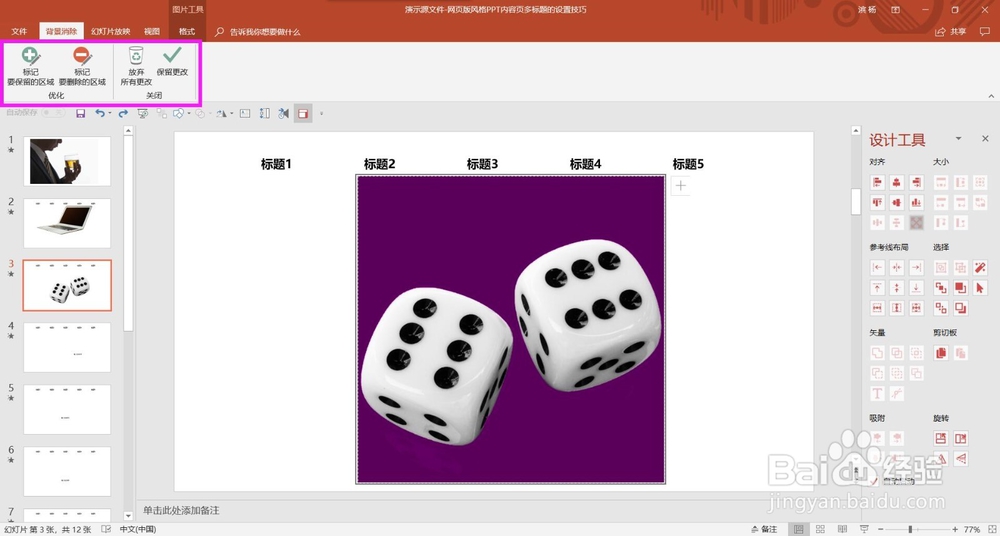
Task: Click slide panel scroll down arrow
Action: (x=128, y=516)
